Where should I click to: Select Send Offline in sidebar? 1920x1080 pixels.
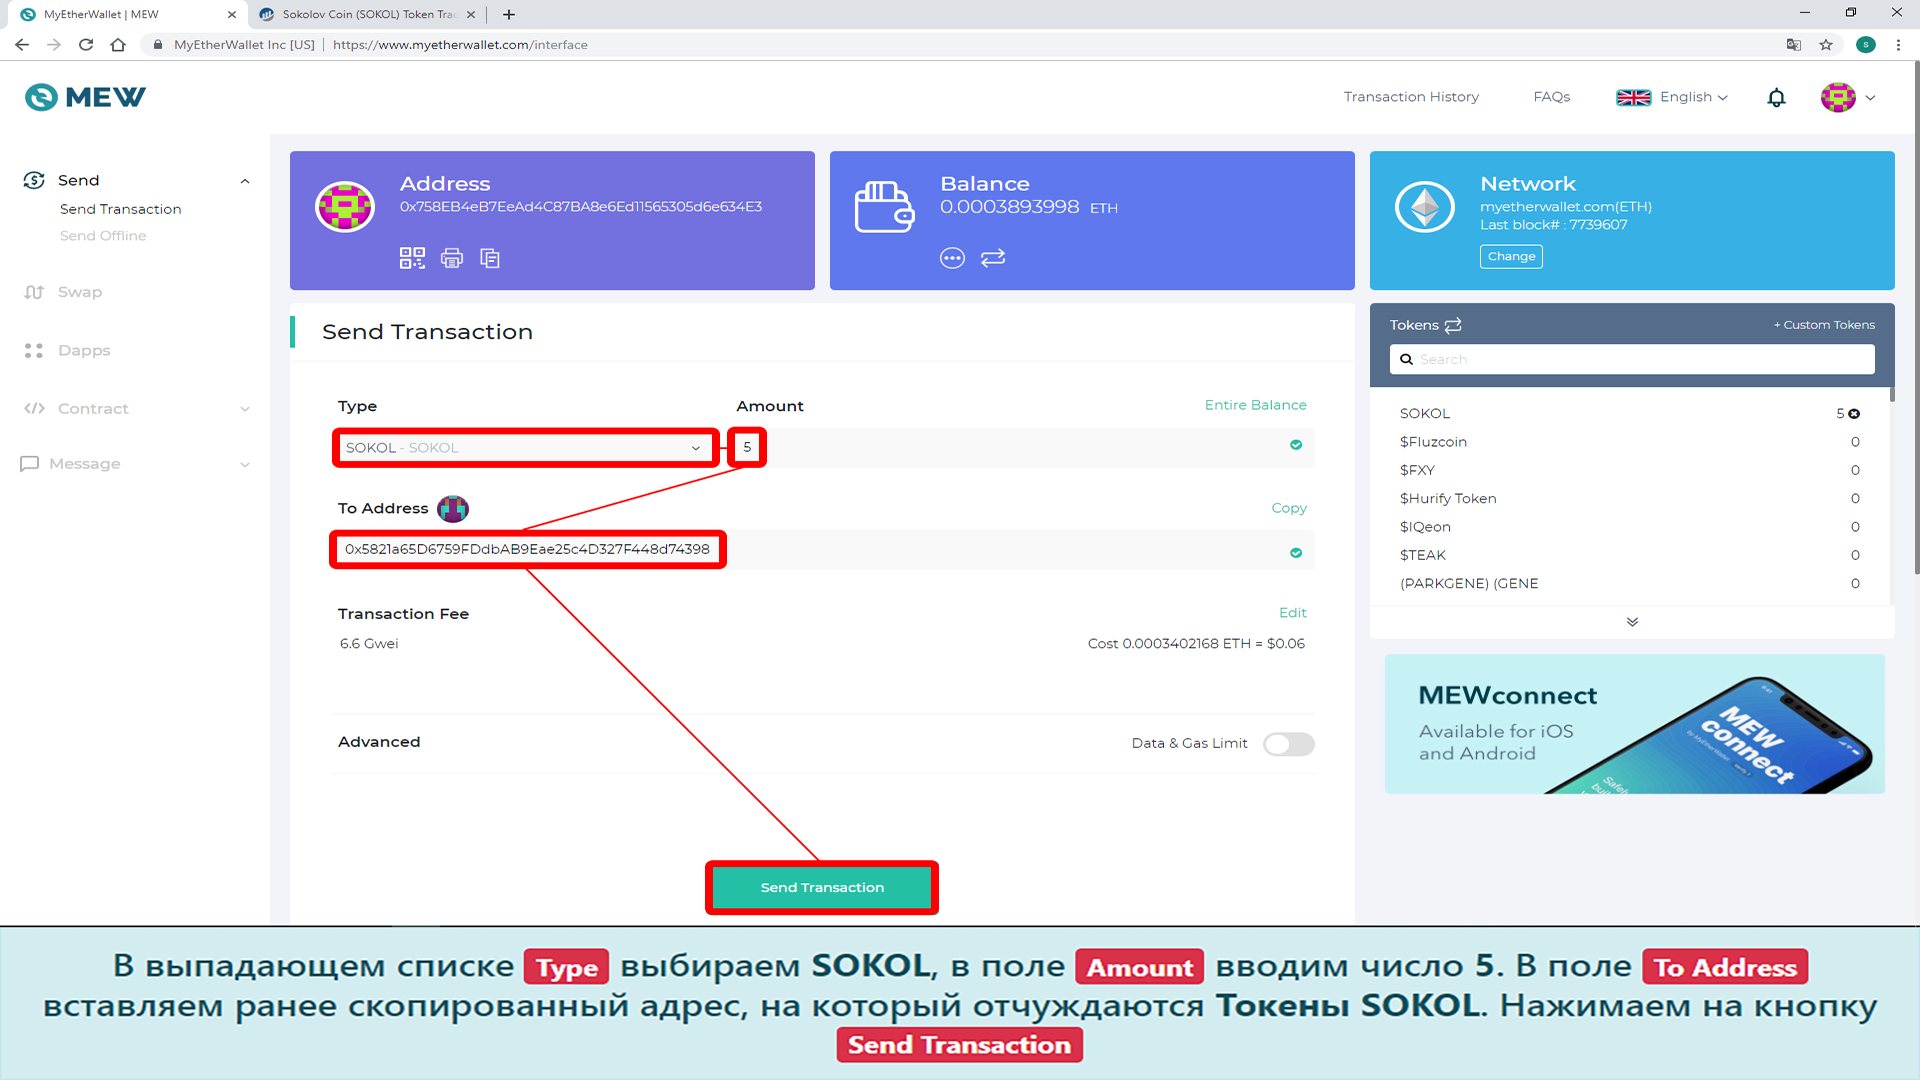[103, 236]
